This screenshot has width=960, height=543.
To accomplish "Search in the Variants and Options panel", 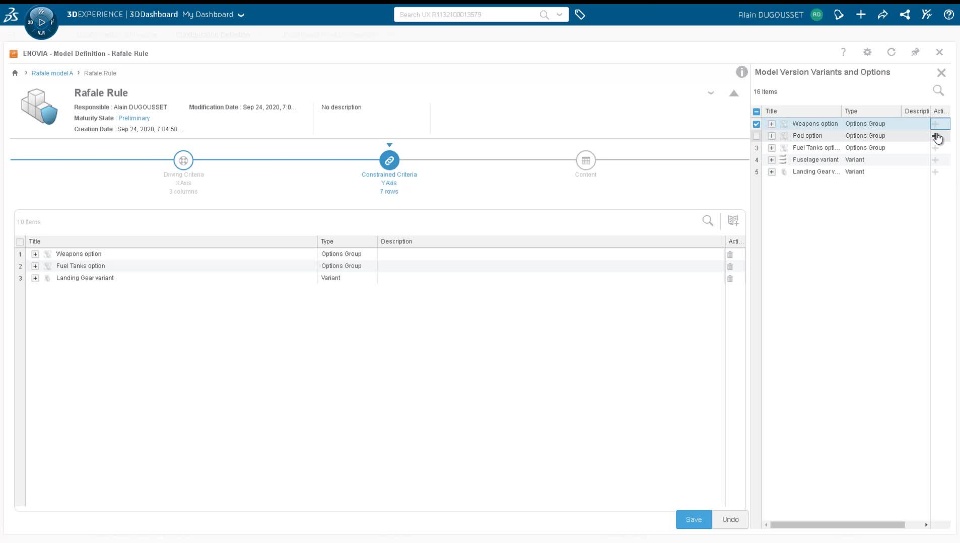I will point(938,91).
